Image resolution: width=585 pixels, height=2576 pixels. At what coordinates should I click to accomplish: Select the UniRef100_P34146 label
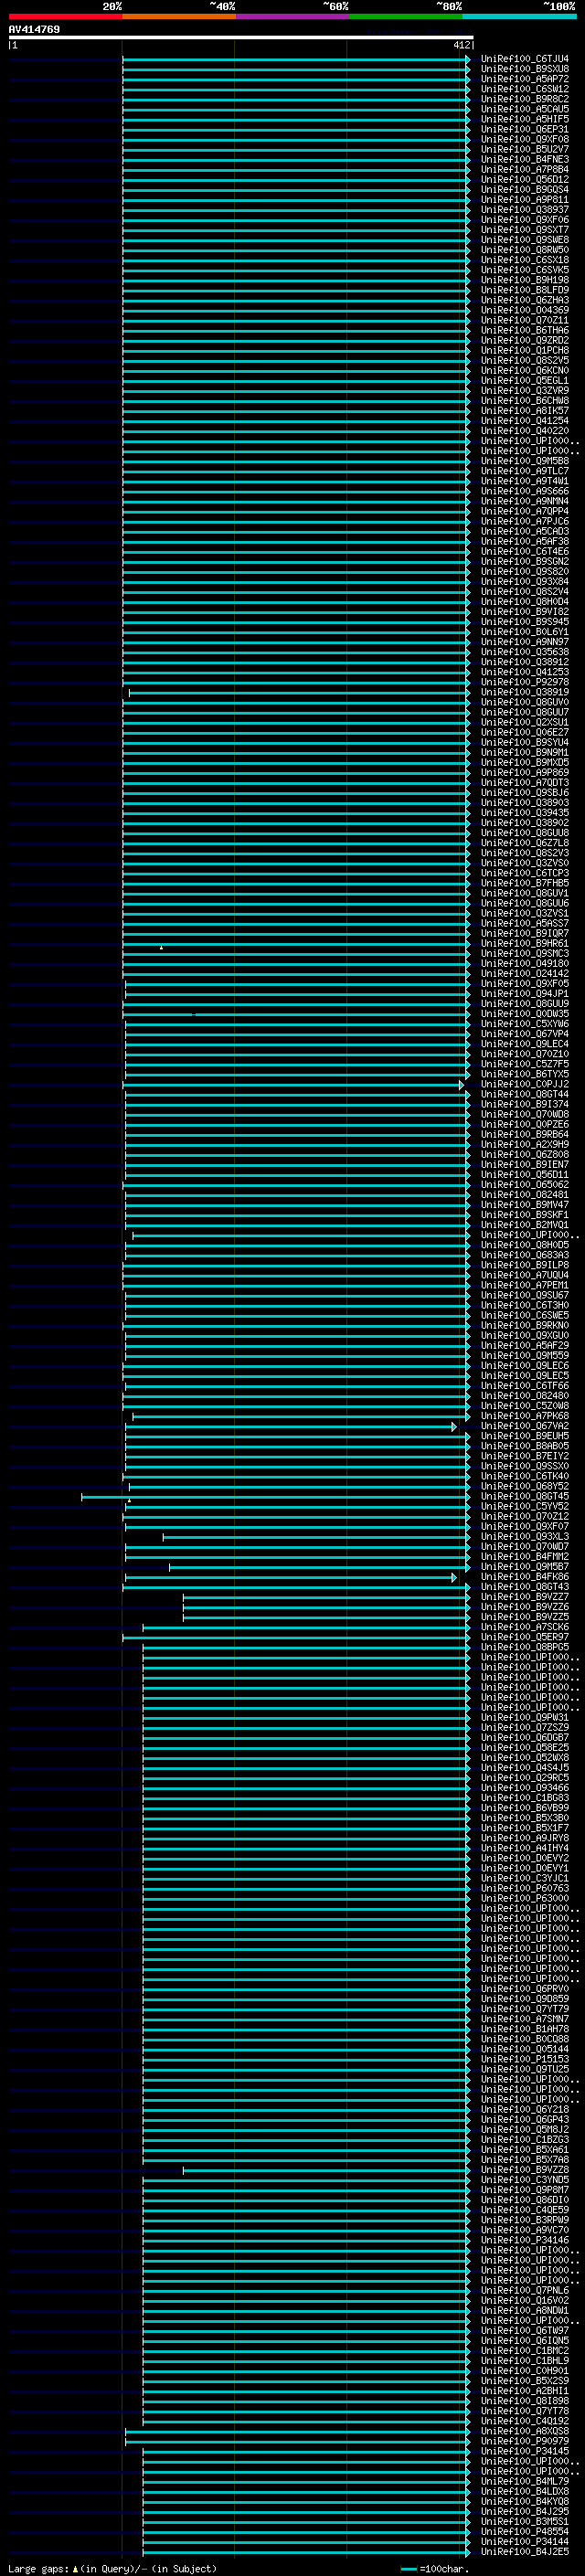click(524, 2240)
